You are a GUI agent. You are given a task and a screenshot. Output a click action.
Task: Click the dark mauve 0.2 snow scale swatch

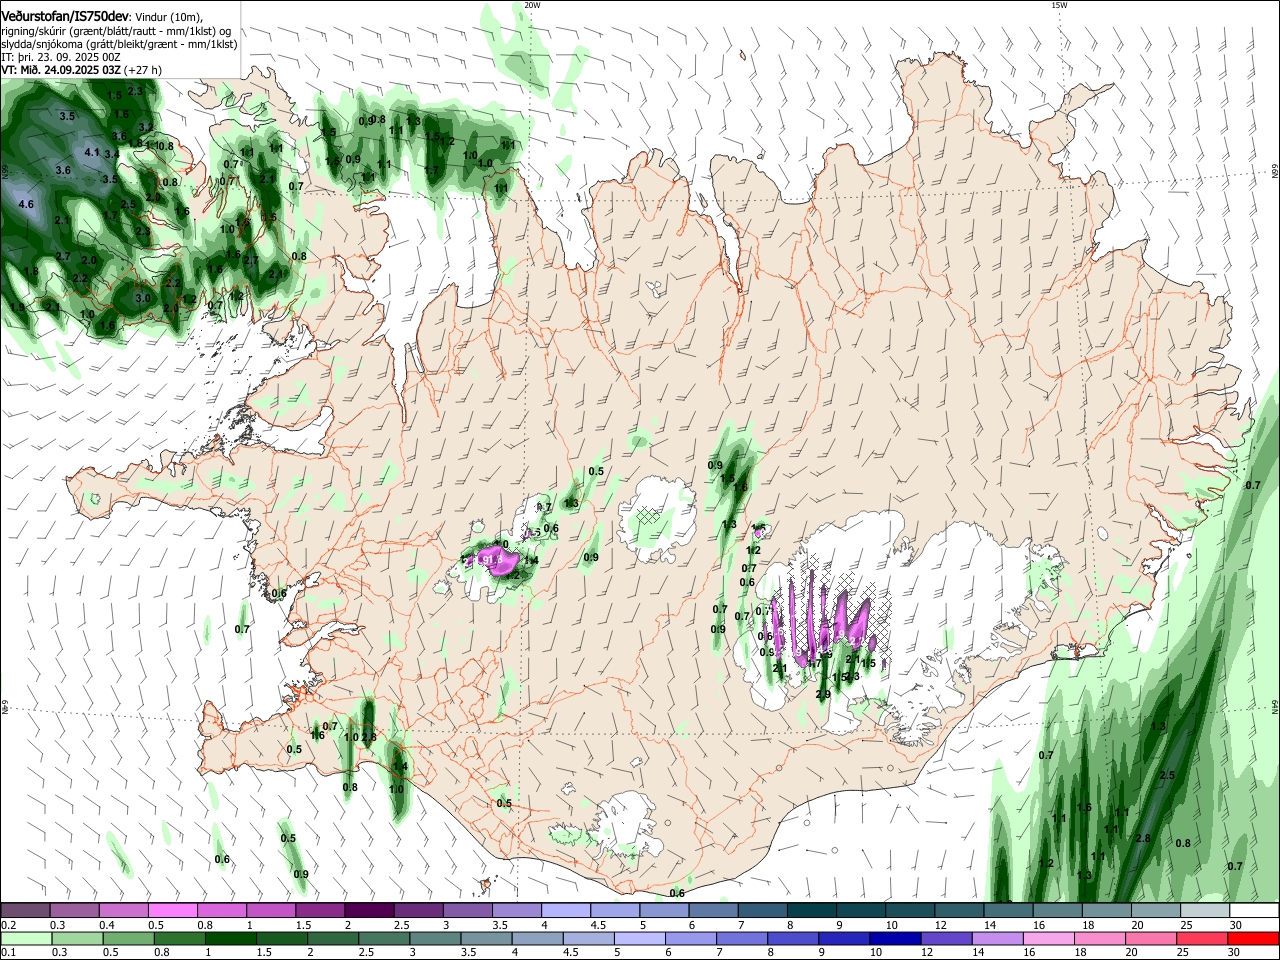[x=25, y=911]
